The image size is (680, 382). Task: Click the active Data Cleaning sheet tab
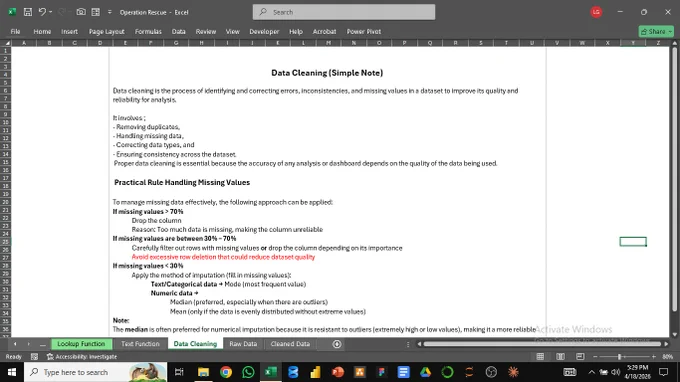coord(195,344)
